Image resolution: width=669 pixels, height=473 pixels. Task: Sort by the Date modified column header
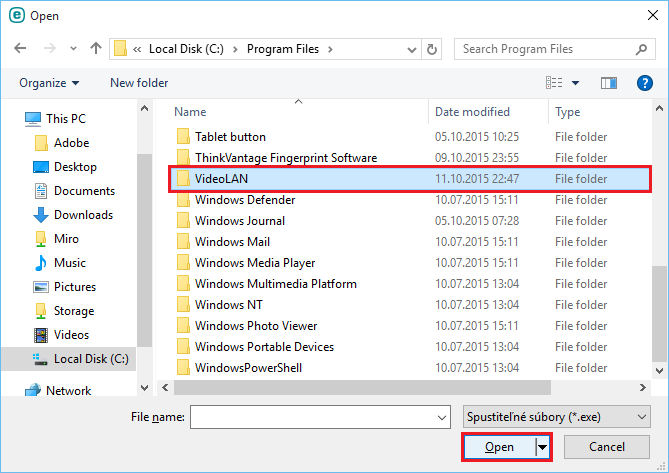tap(472, 112)
